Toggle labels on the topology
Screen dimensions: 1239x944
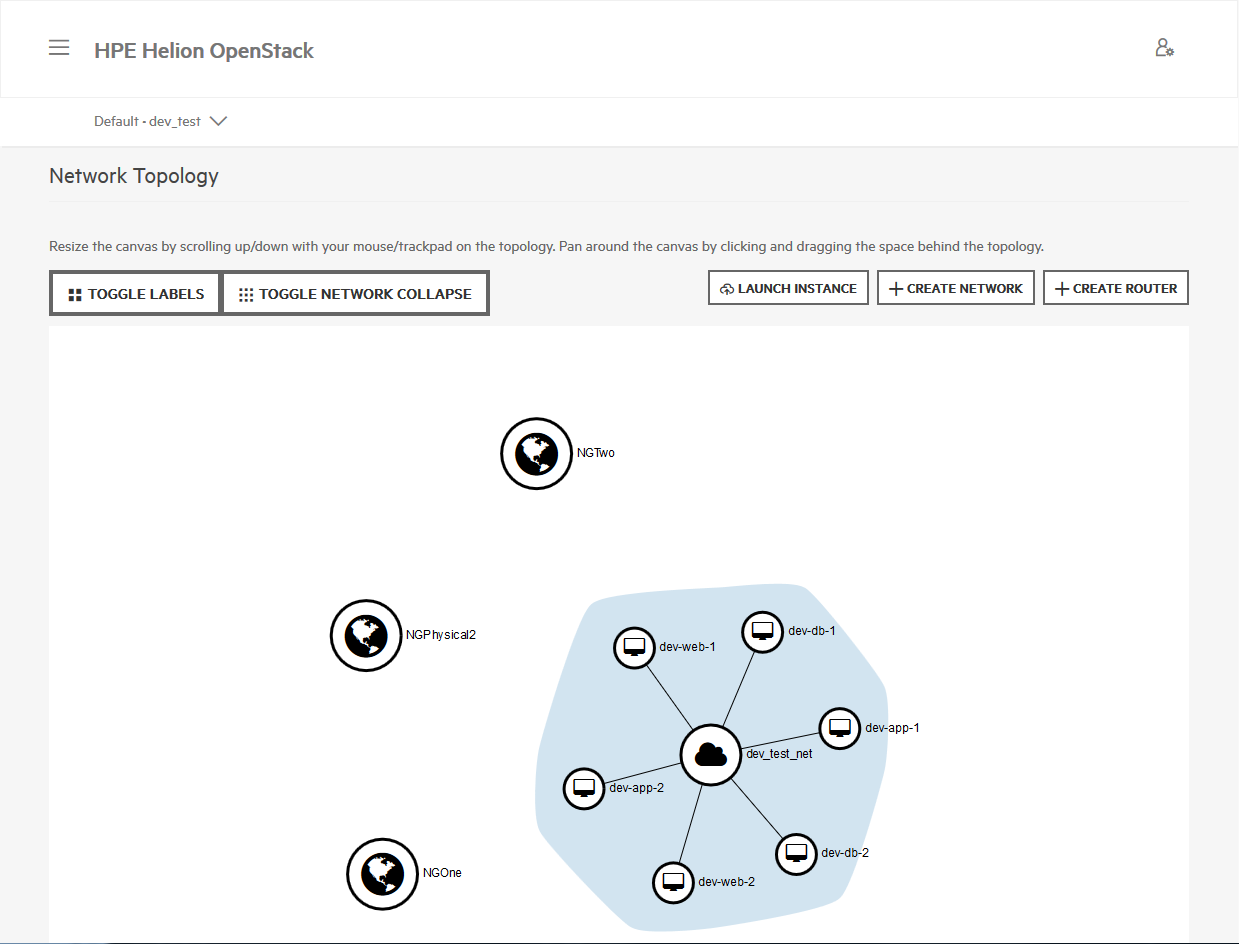(136, 294)
